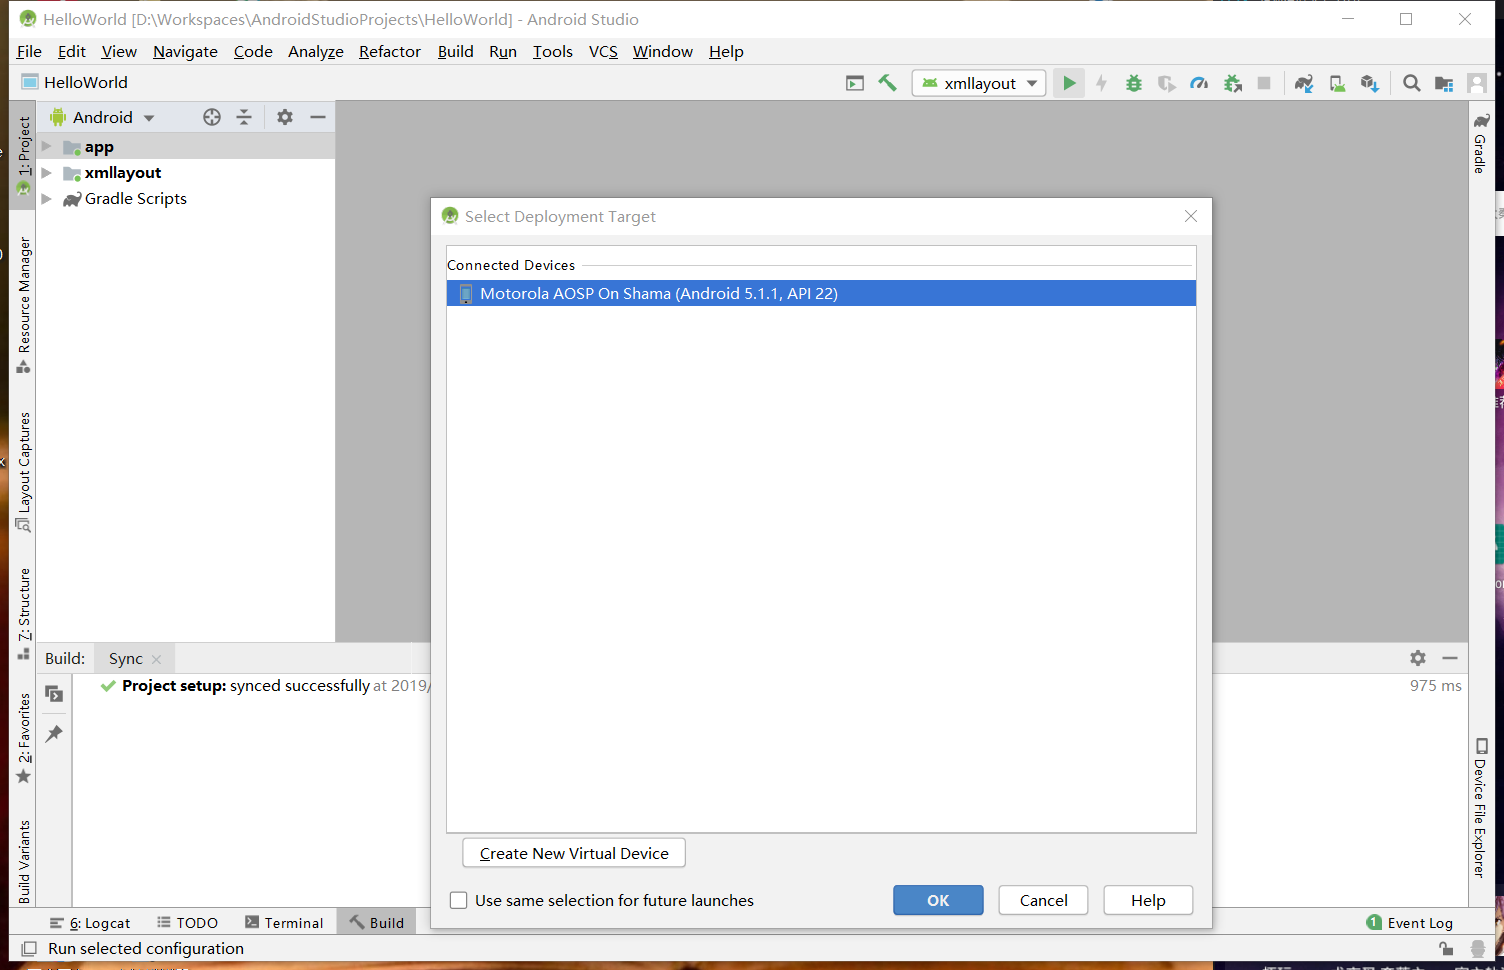The height and width of the screenshot is (970, 1504).
Task: Click Sync Project with Gradle Files icon
Action: coord(1304,83)
